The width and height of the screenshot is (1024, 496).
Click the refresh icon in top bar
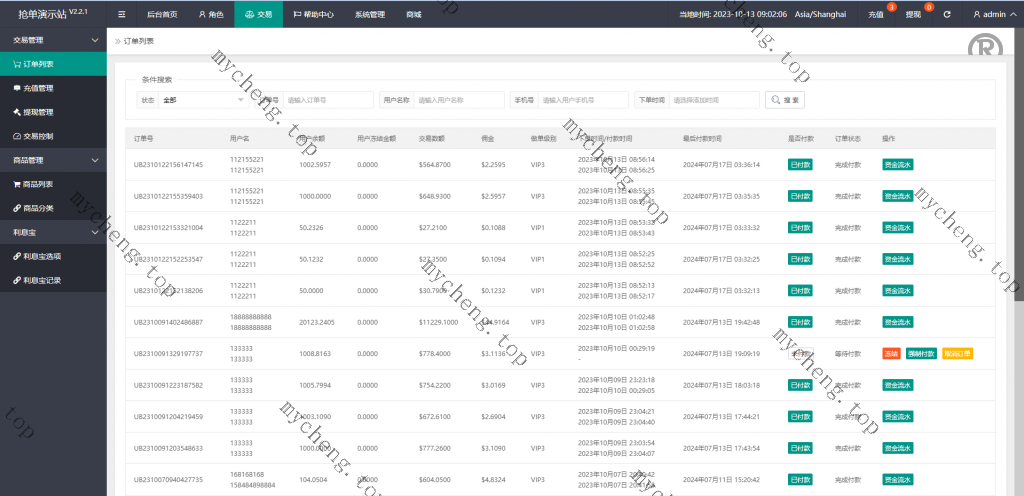click(947, 15)
